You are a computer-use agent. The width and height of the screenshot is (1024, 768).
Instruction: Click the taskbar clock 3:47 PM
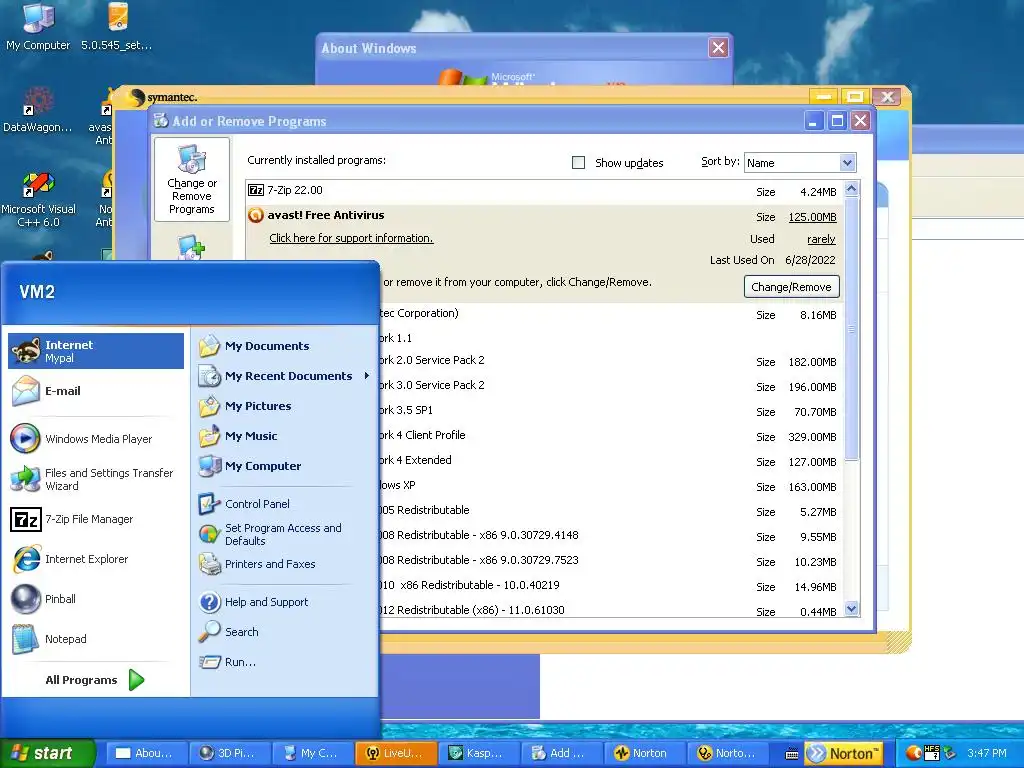pyautogui.click(x=986, y=753)
